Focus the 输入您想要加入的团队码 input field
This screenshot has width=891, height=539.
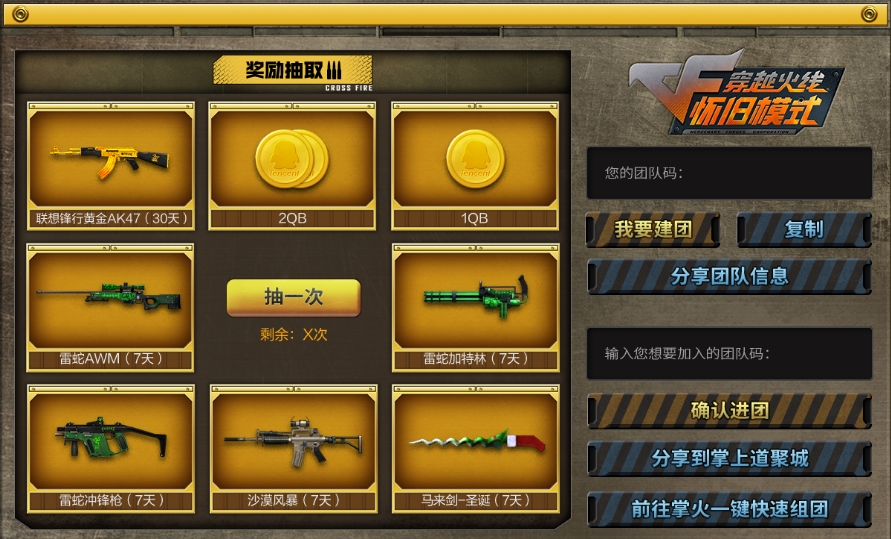click(729, 353)
